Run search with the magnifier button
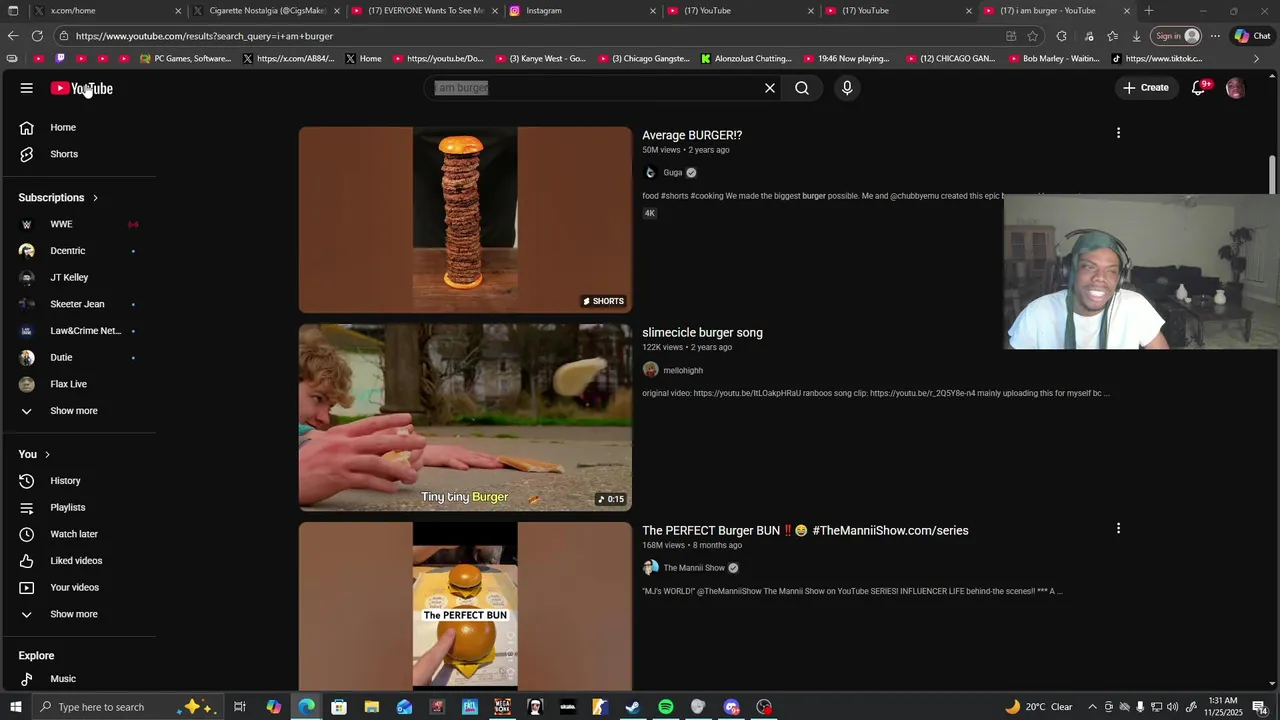Screen dimensions: 1280x720 click(802, 88)
